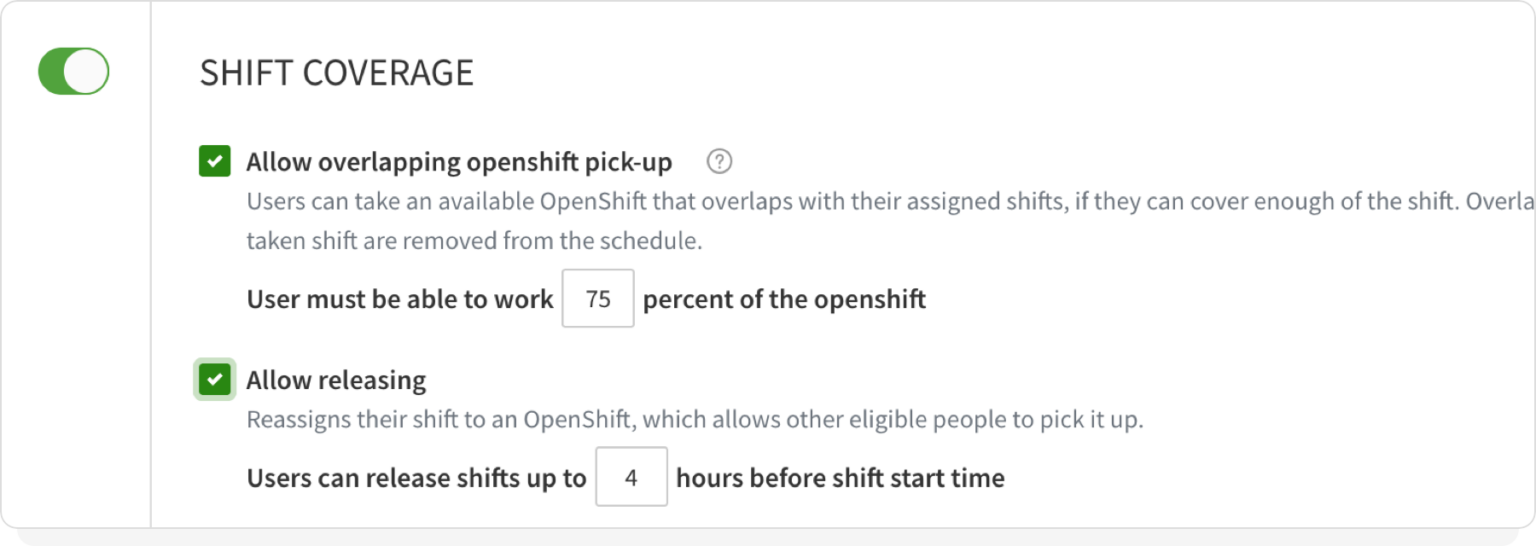Click the description starting "Reassigns their shift"

pyautogui.click(x=694, y=419)
